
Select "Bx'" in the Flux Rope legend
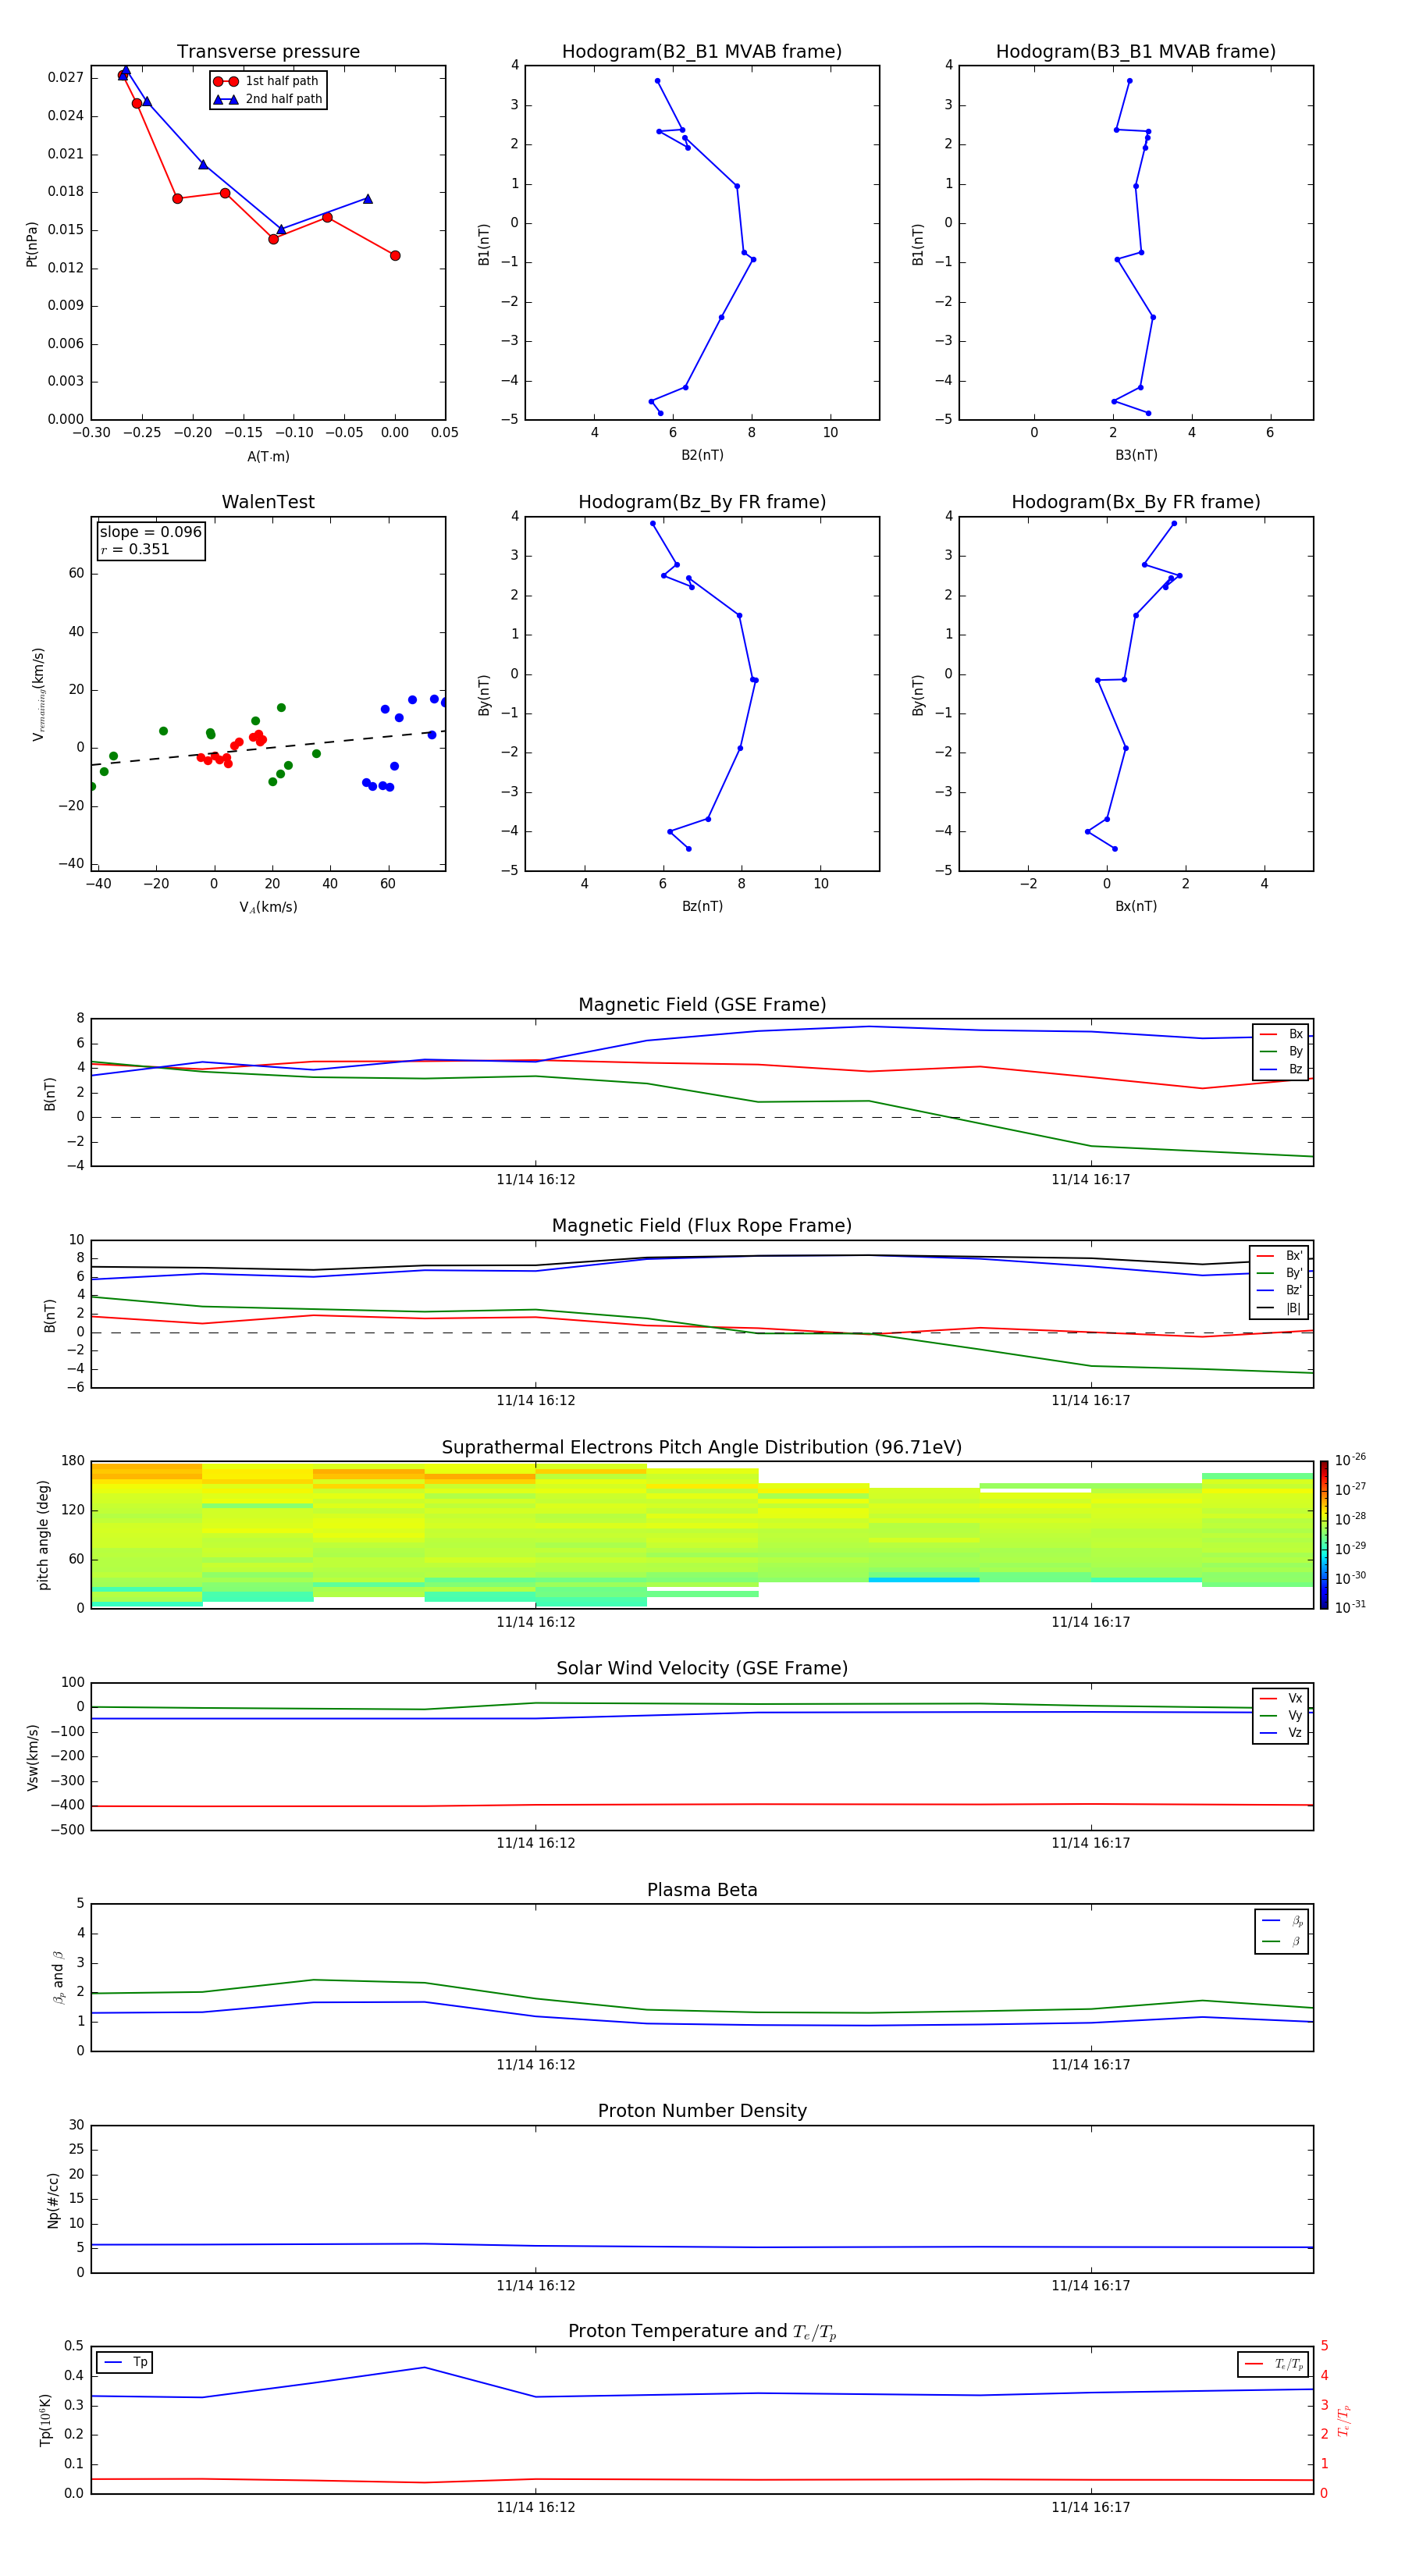point(1279,1256)
